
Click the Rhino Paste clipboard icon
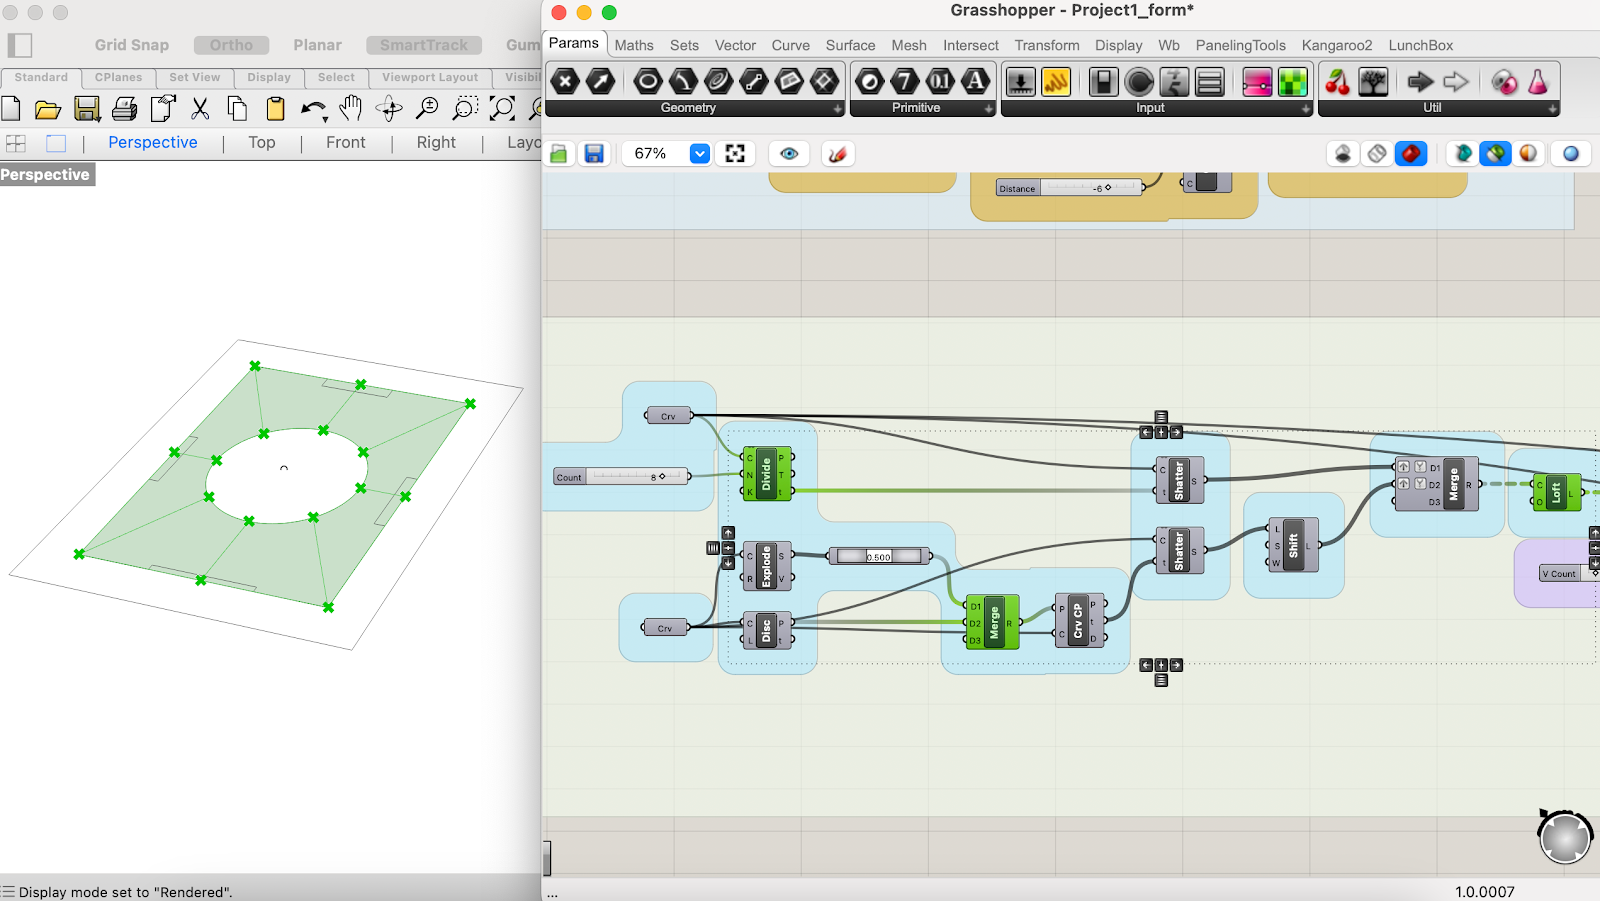[x=275, y=108]
